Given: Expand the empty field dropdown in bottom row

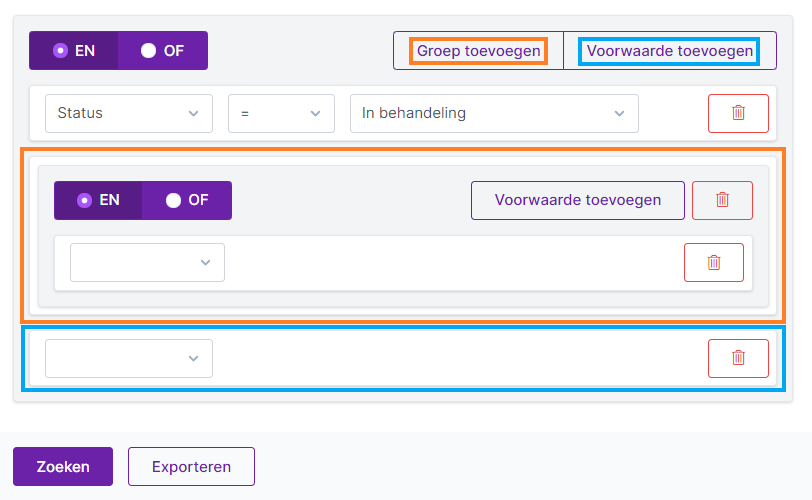Looking at the screenshot, I should pyautogui.click(x=129, y=358).
